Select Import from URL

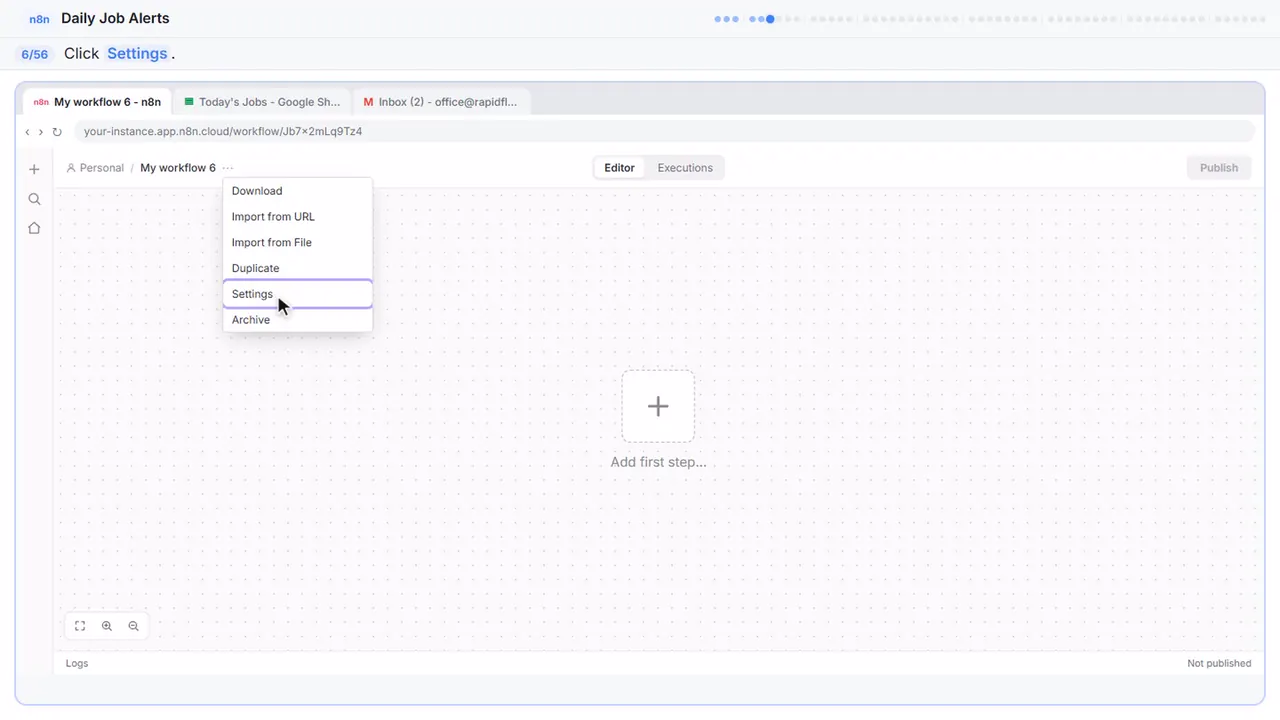click(x=298, y=217)
